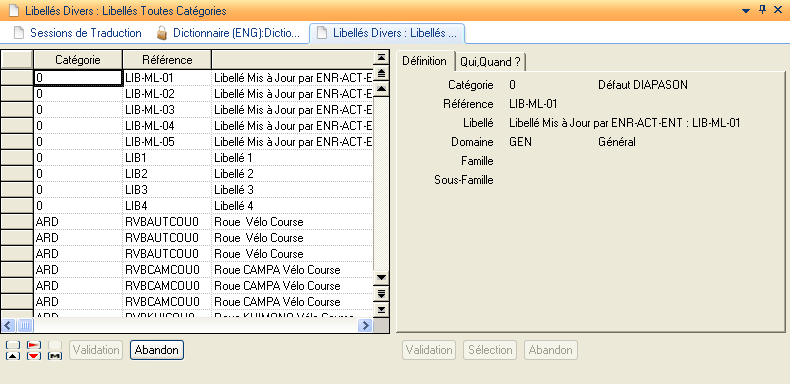This screenshot has height=384, width=790.
Task: Jump to last row with bottom-most scroll button
Action: [381, 309]
